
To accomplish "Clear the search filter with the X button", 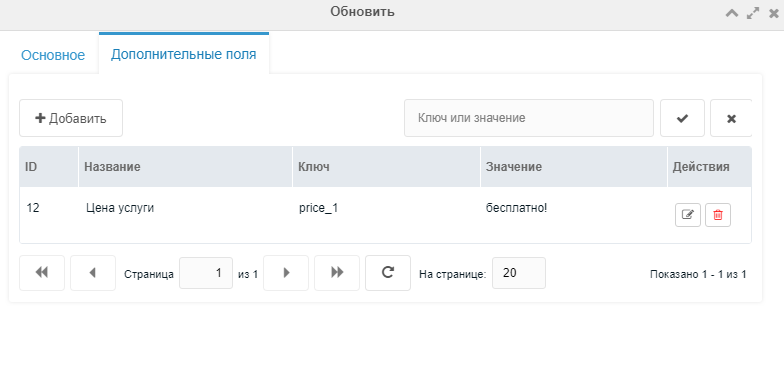I will coord(730,118).
